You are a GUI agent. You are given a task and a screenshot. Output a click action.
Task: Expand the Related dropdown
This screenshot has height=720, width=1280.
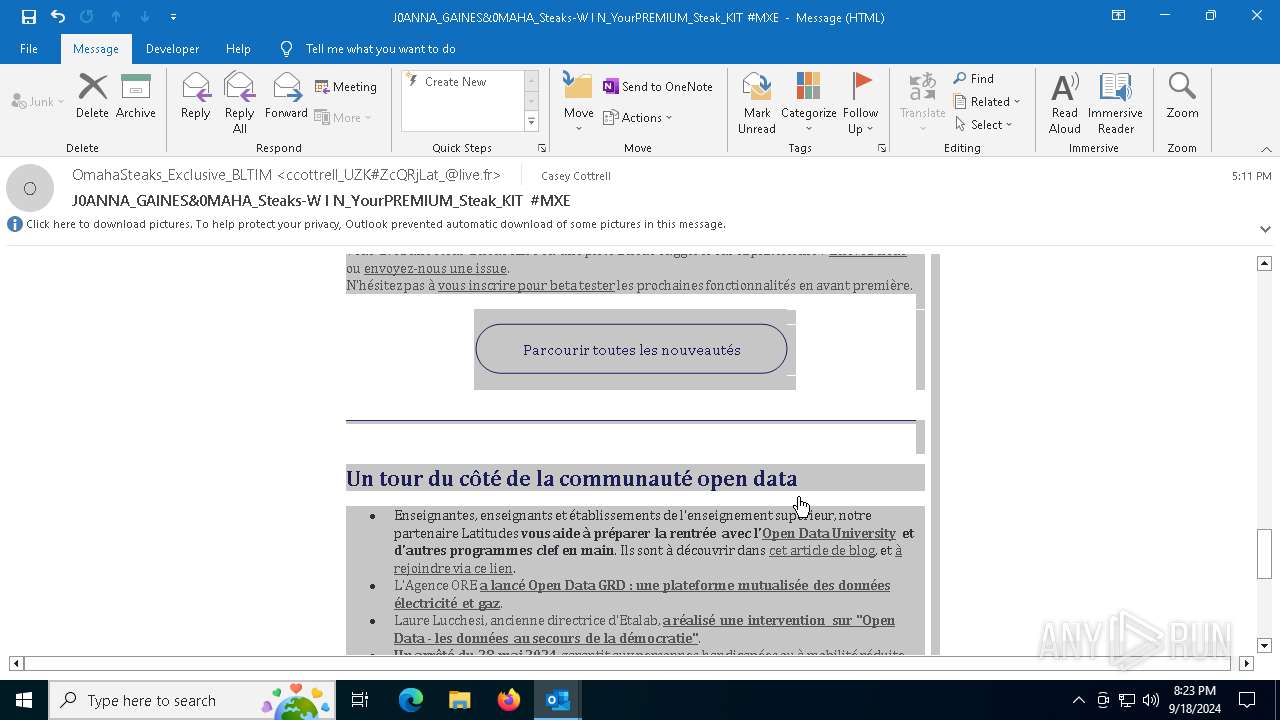(x=987, y=102)
